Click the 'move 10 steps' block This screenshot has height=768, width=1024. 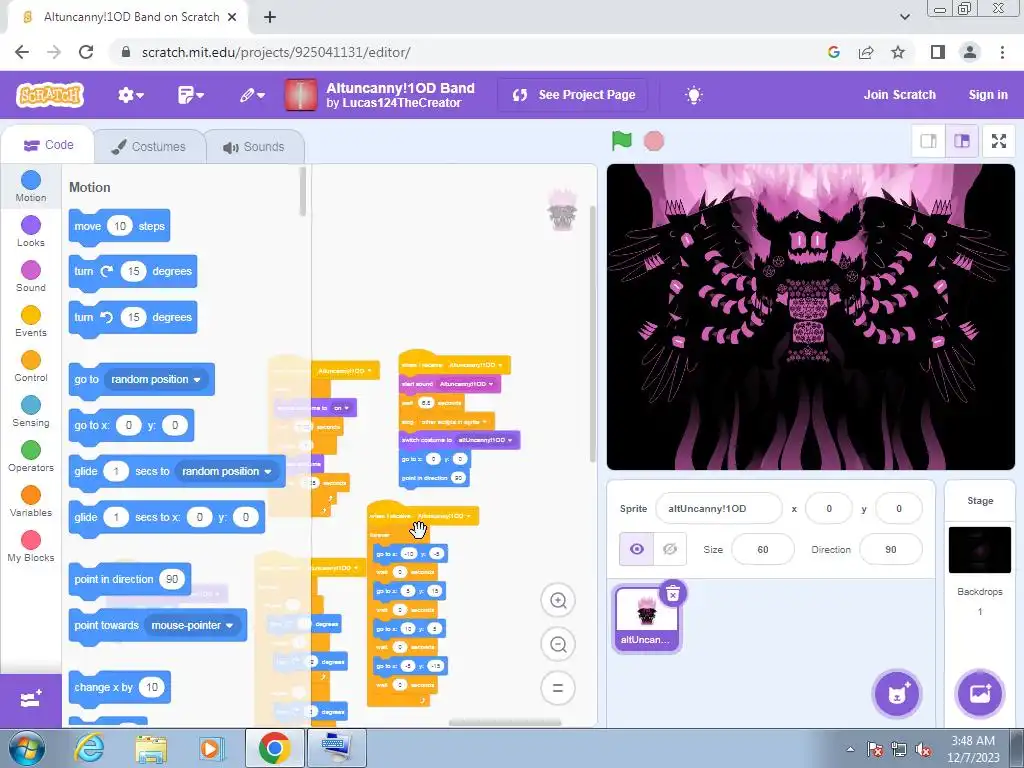[120, 227]
